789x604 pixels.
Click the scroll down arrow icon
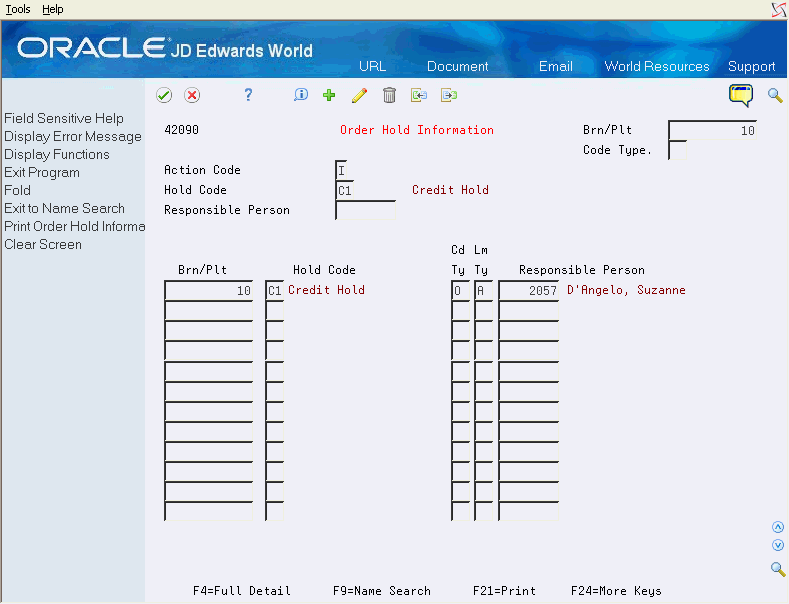pos(778,545)
